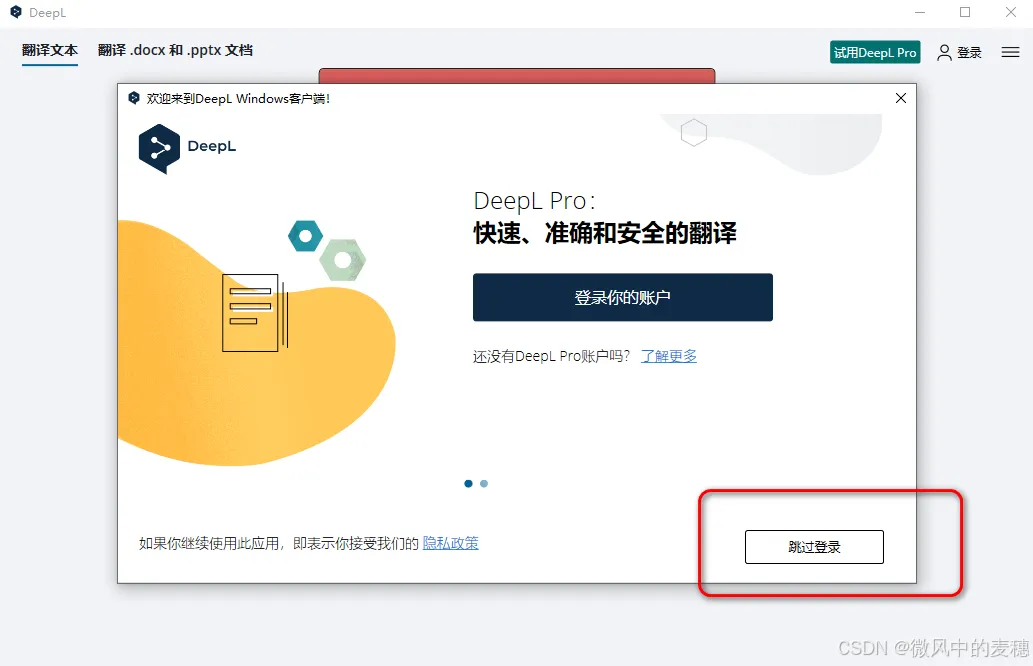Click the 试用DeepL Pro button
Image resolution: width=1033 pixels, height=666 pixels.
(875, 52)
